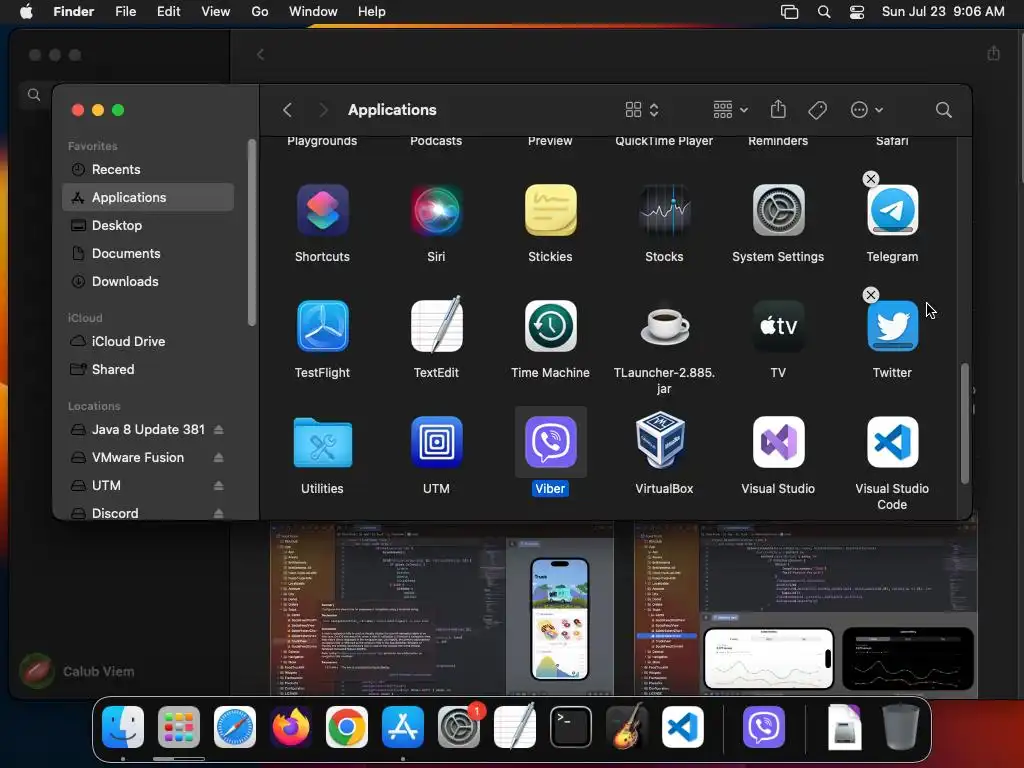Open Spotlight search in menu bar
The image size is (1024, 768).
[x=824, y=12]
